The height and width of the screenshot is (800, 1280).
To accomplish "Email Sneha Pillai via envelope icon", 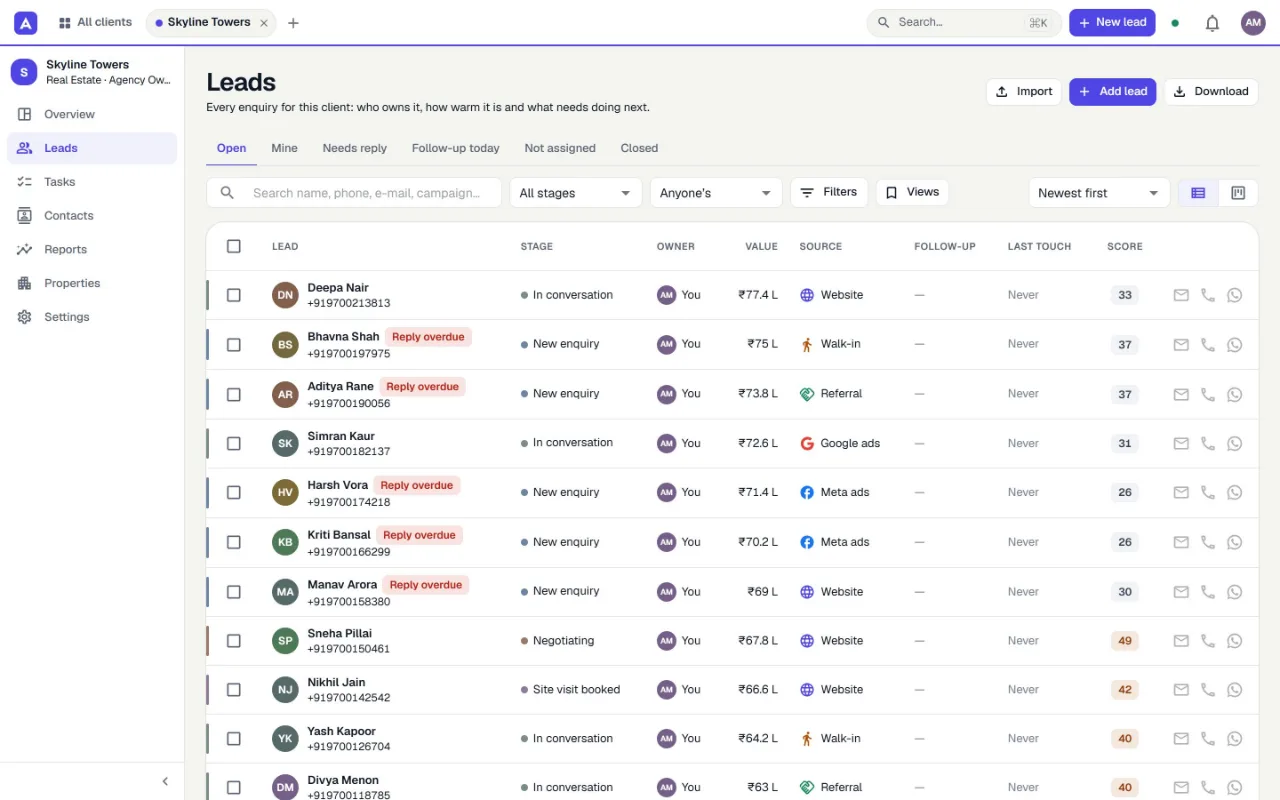I will pos(1181,641).
